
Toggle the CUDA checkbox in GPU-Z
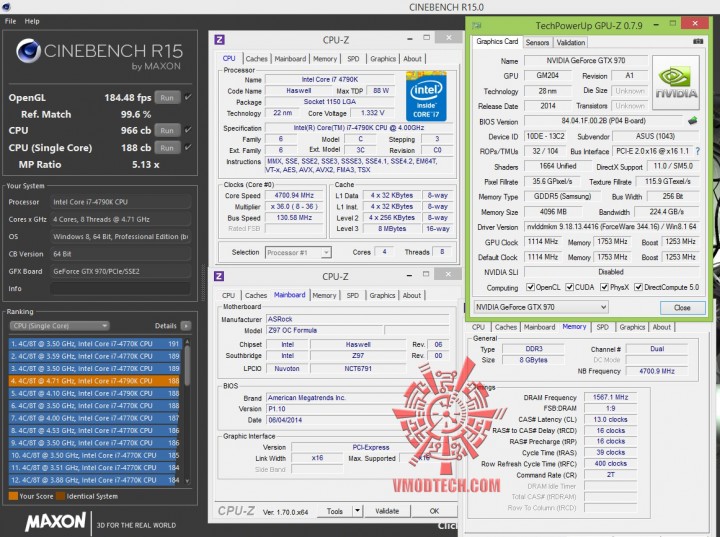coord(569,287)
